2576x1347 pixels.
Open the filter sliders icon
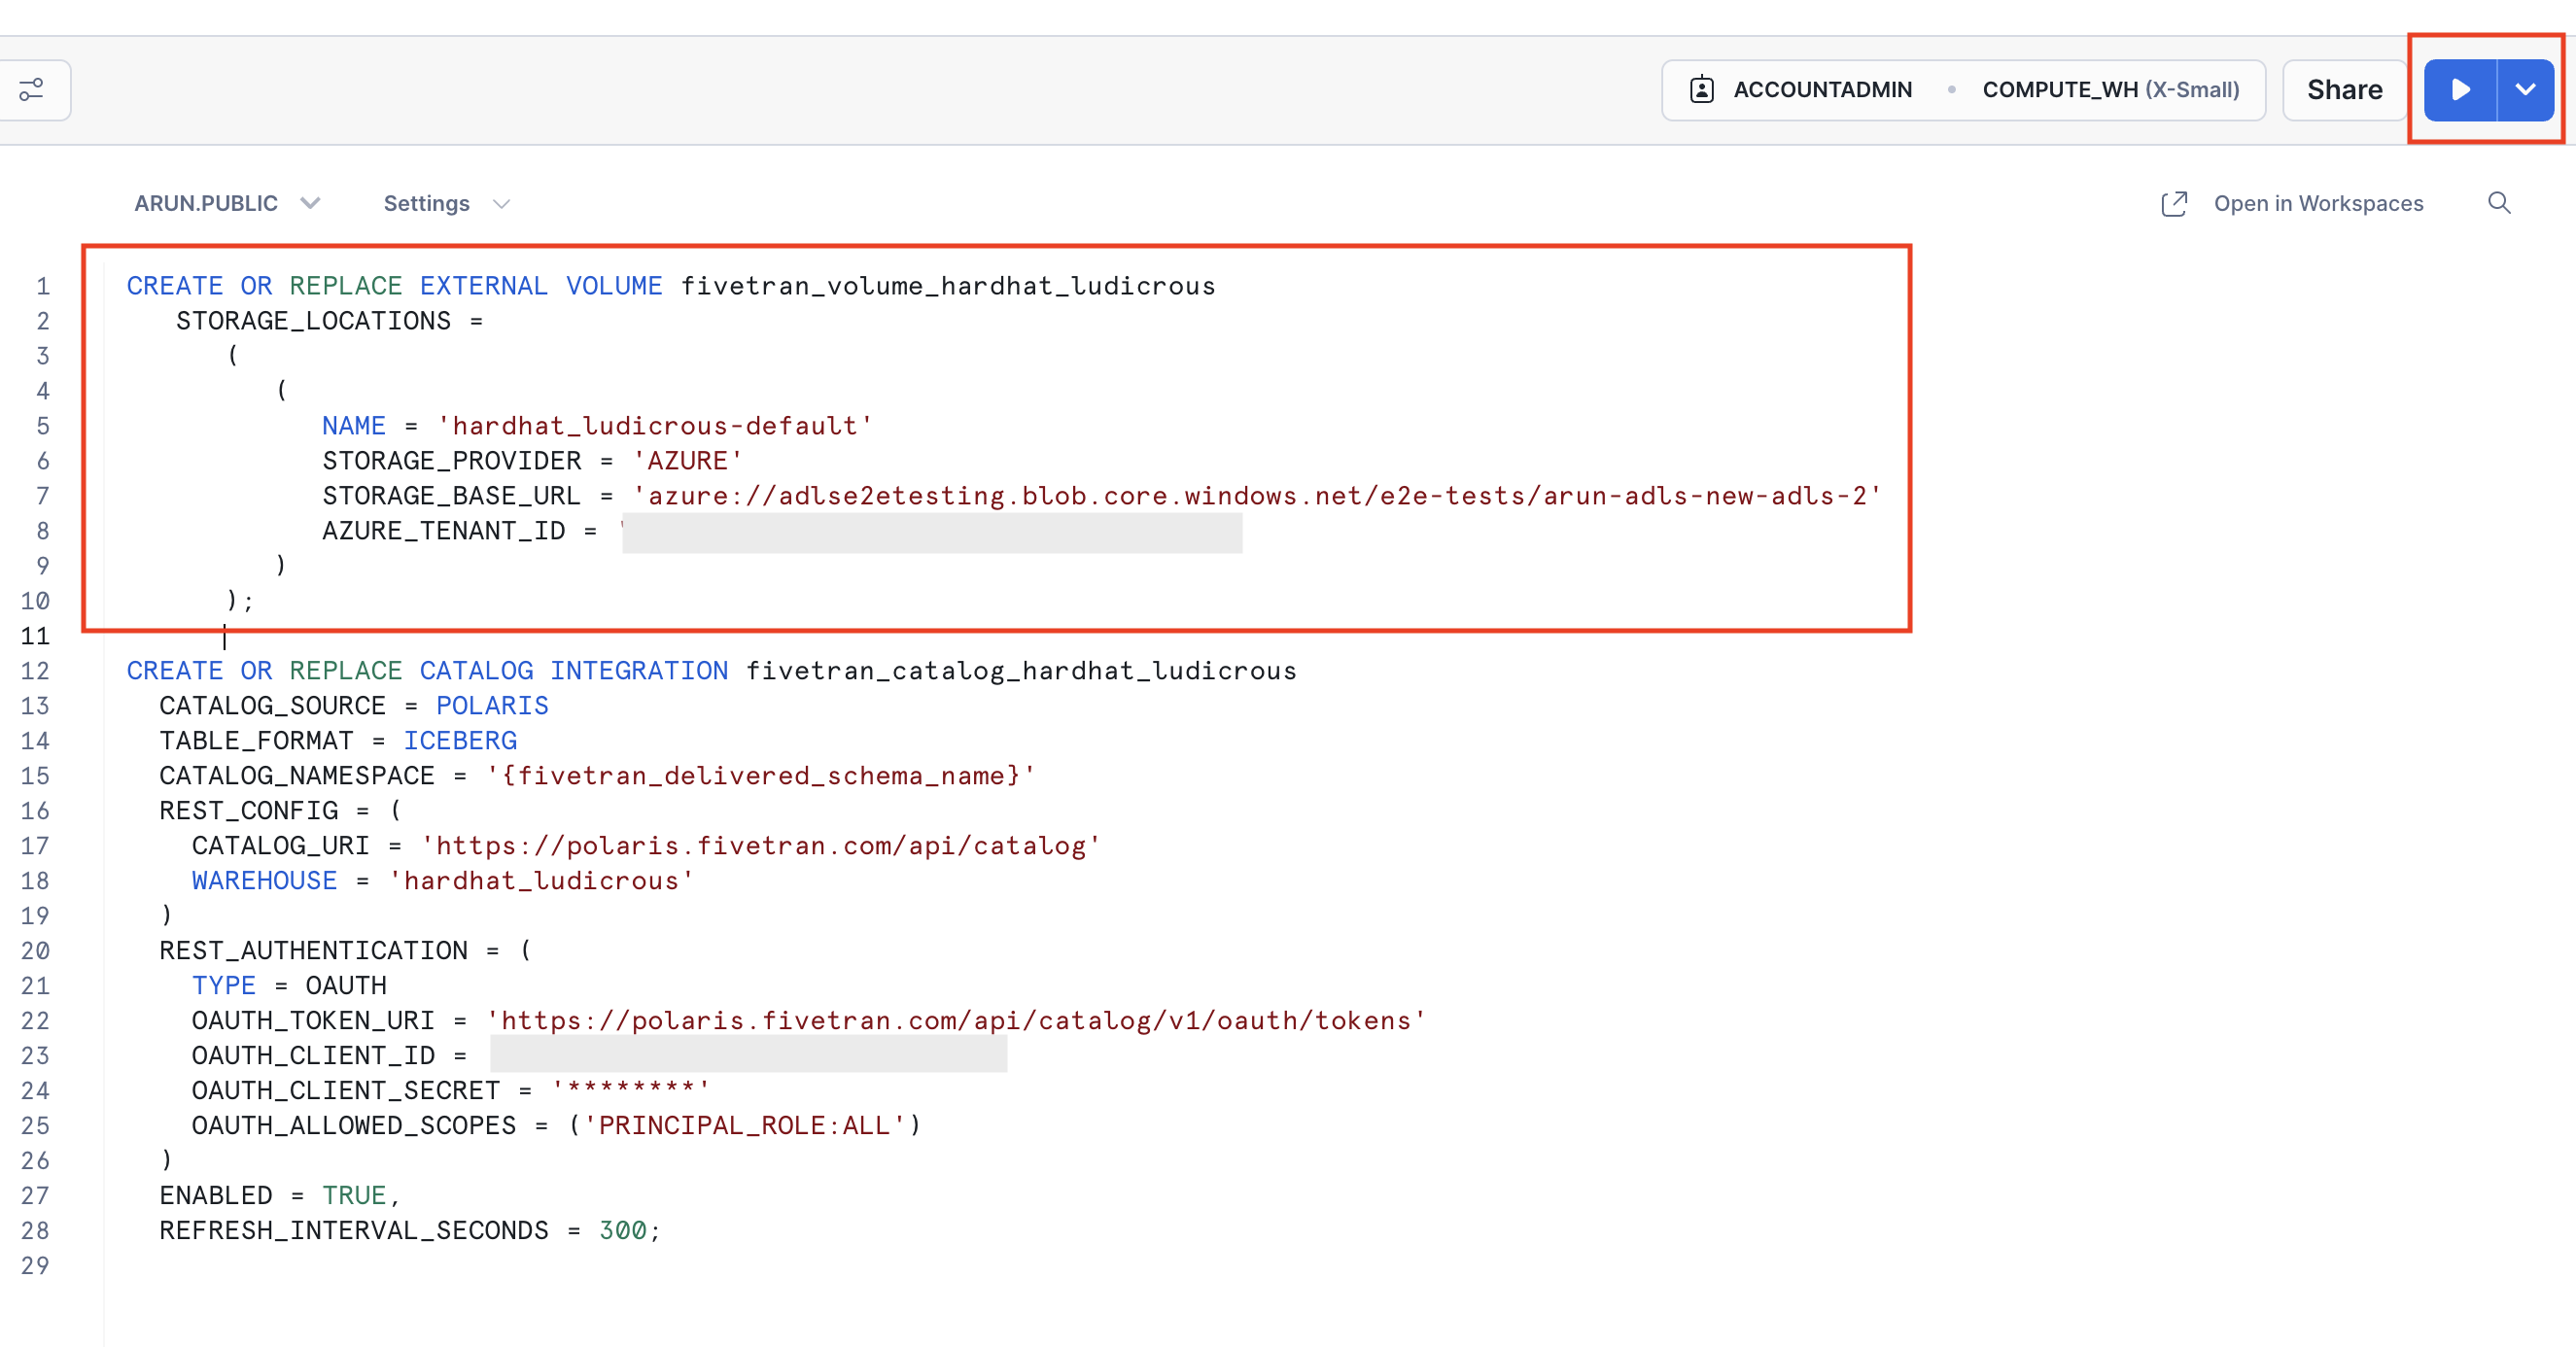[32, 90]
